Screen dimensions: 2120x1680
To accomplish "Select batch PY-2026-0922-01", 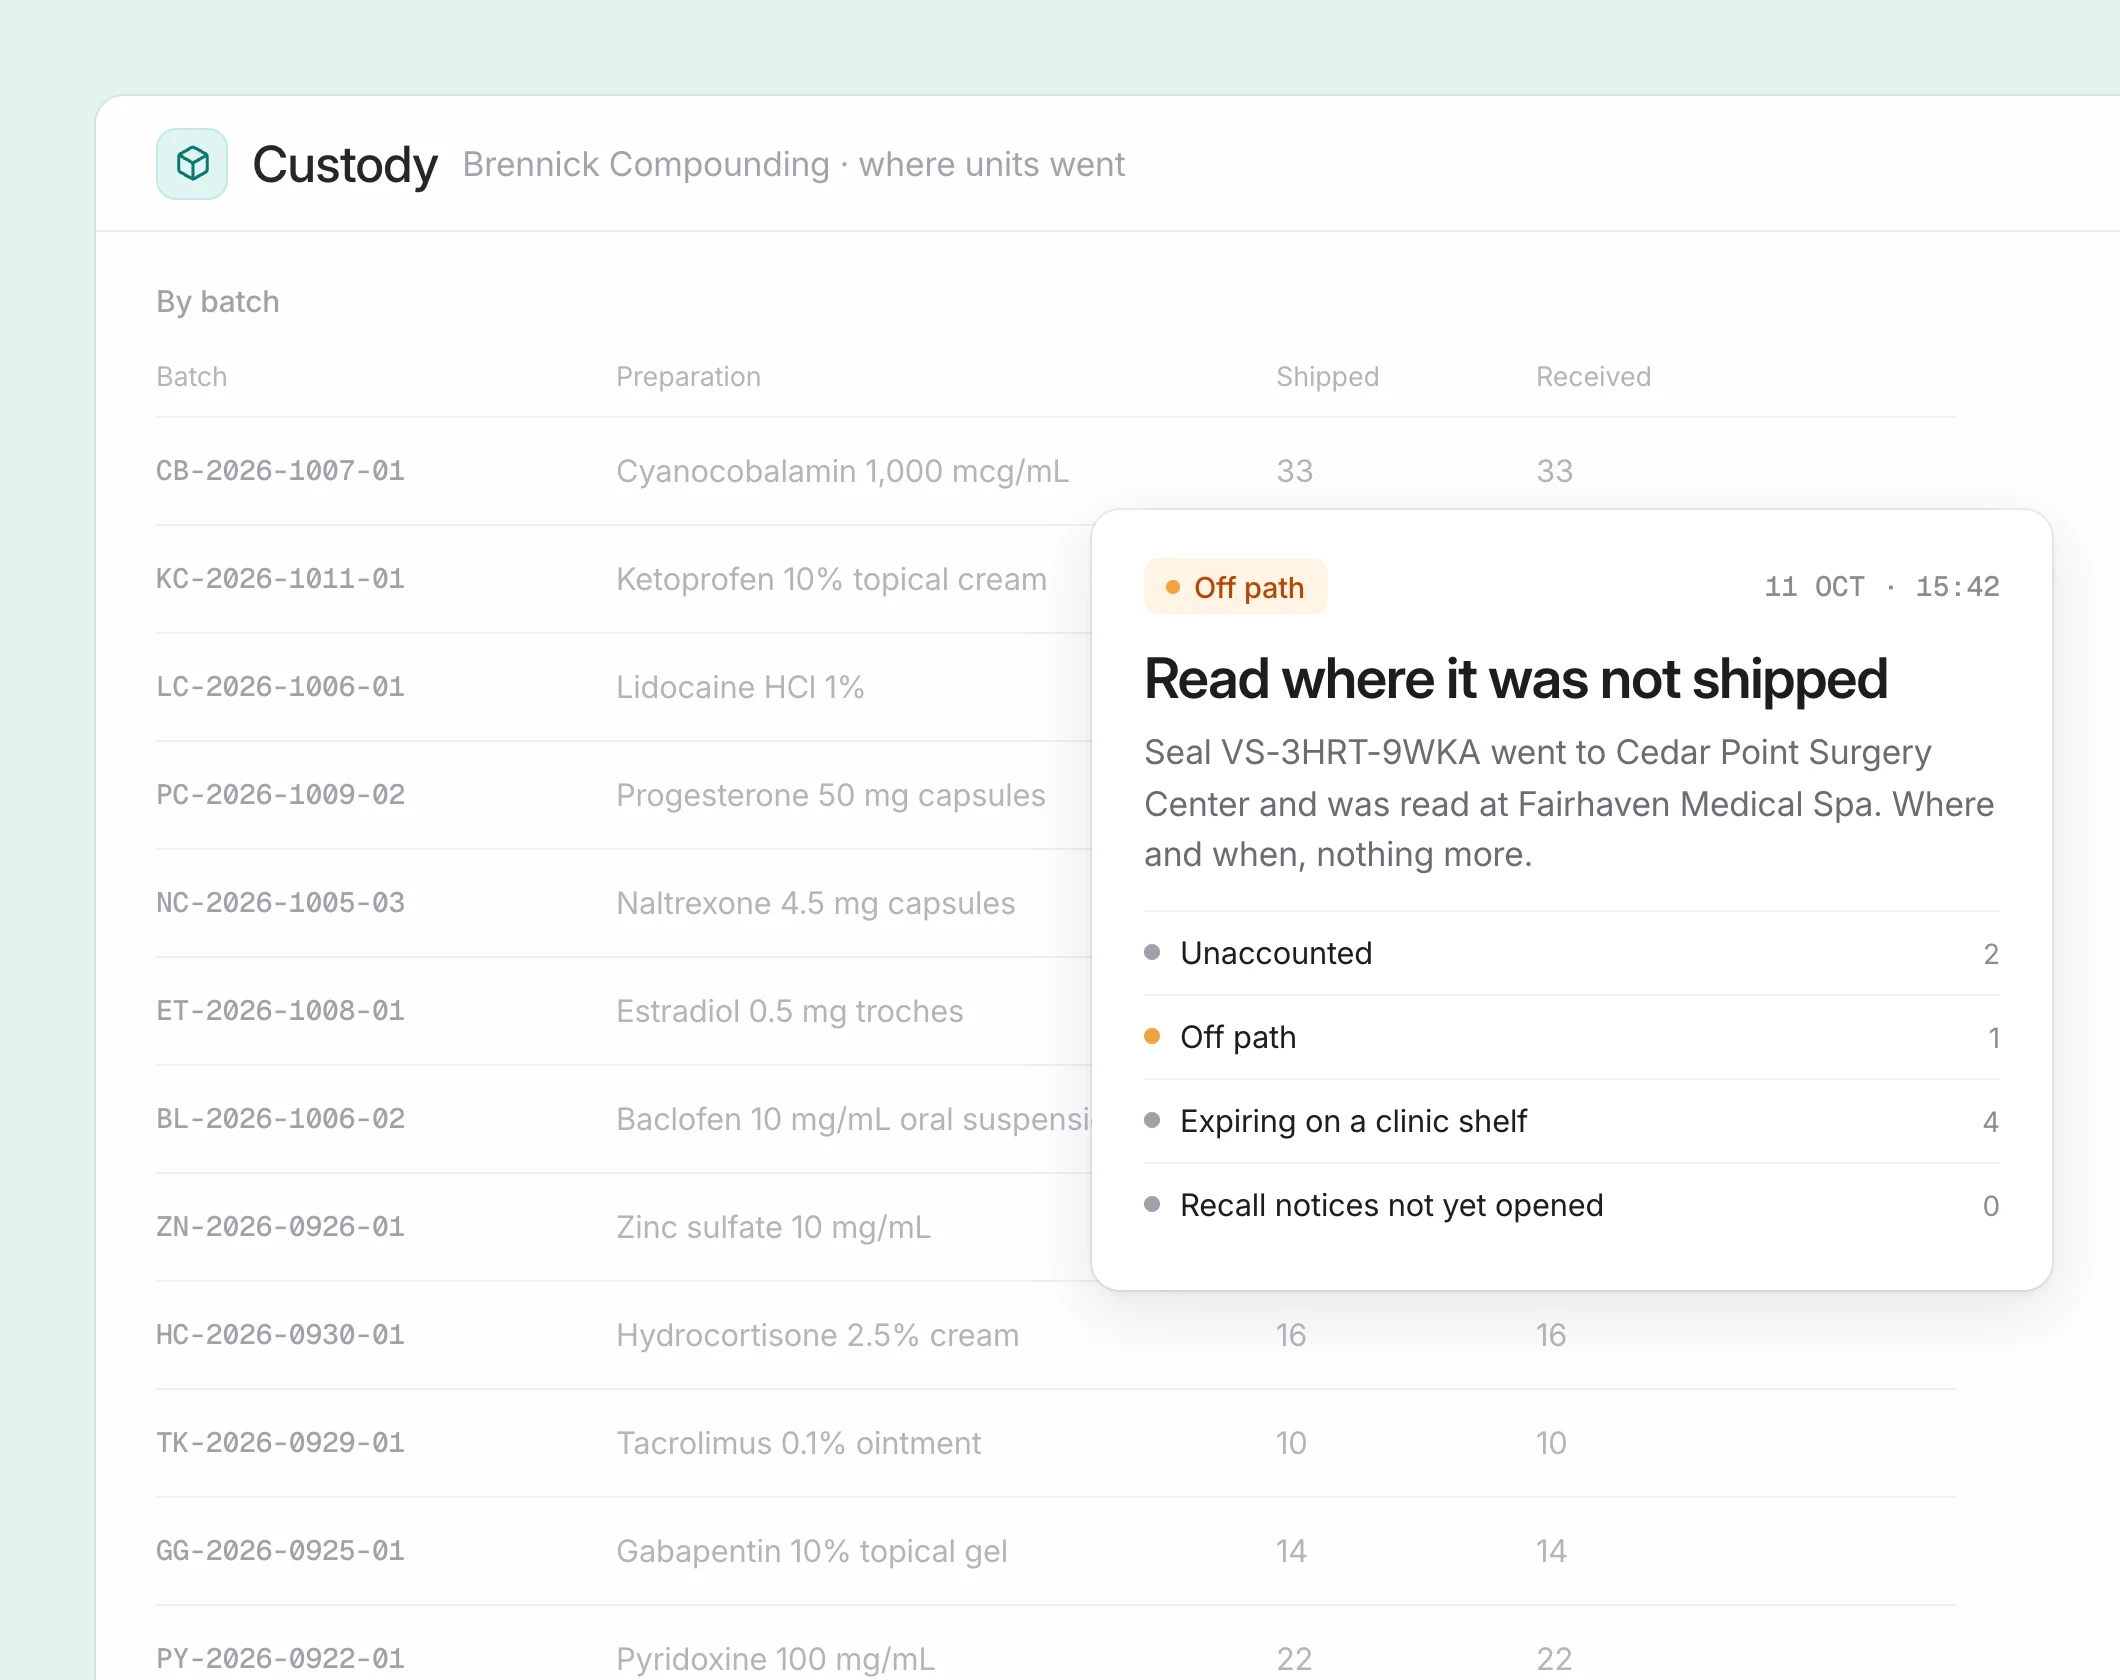I will [x=280, y=1659].
